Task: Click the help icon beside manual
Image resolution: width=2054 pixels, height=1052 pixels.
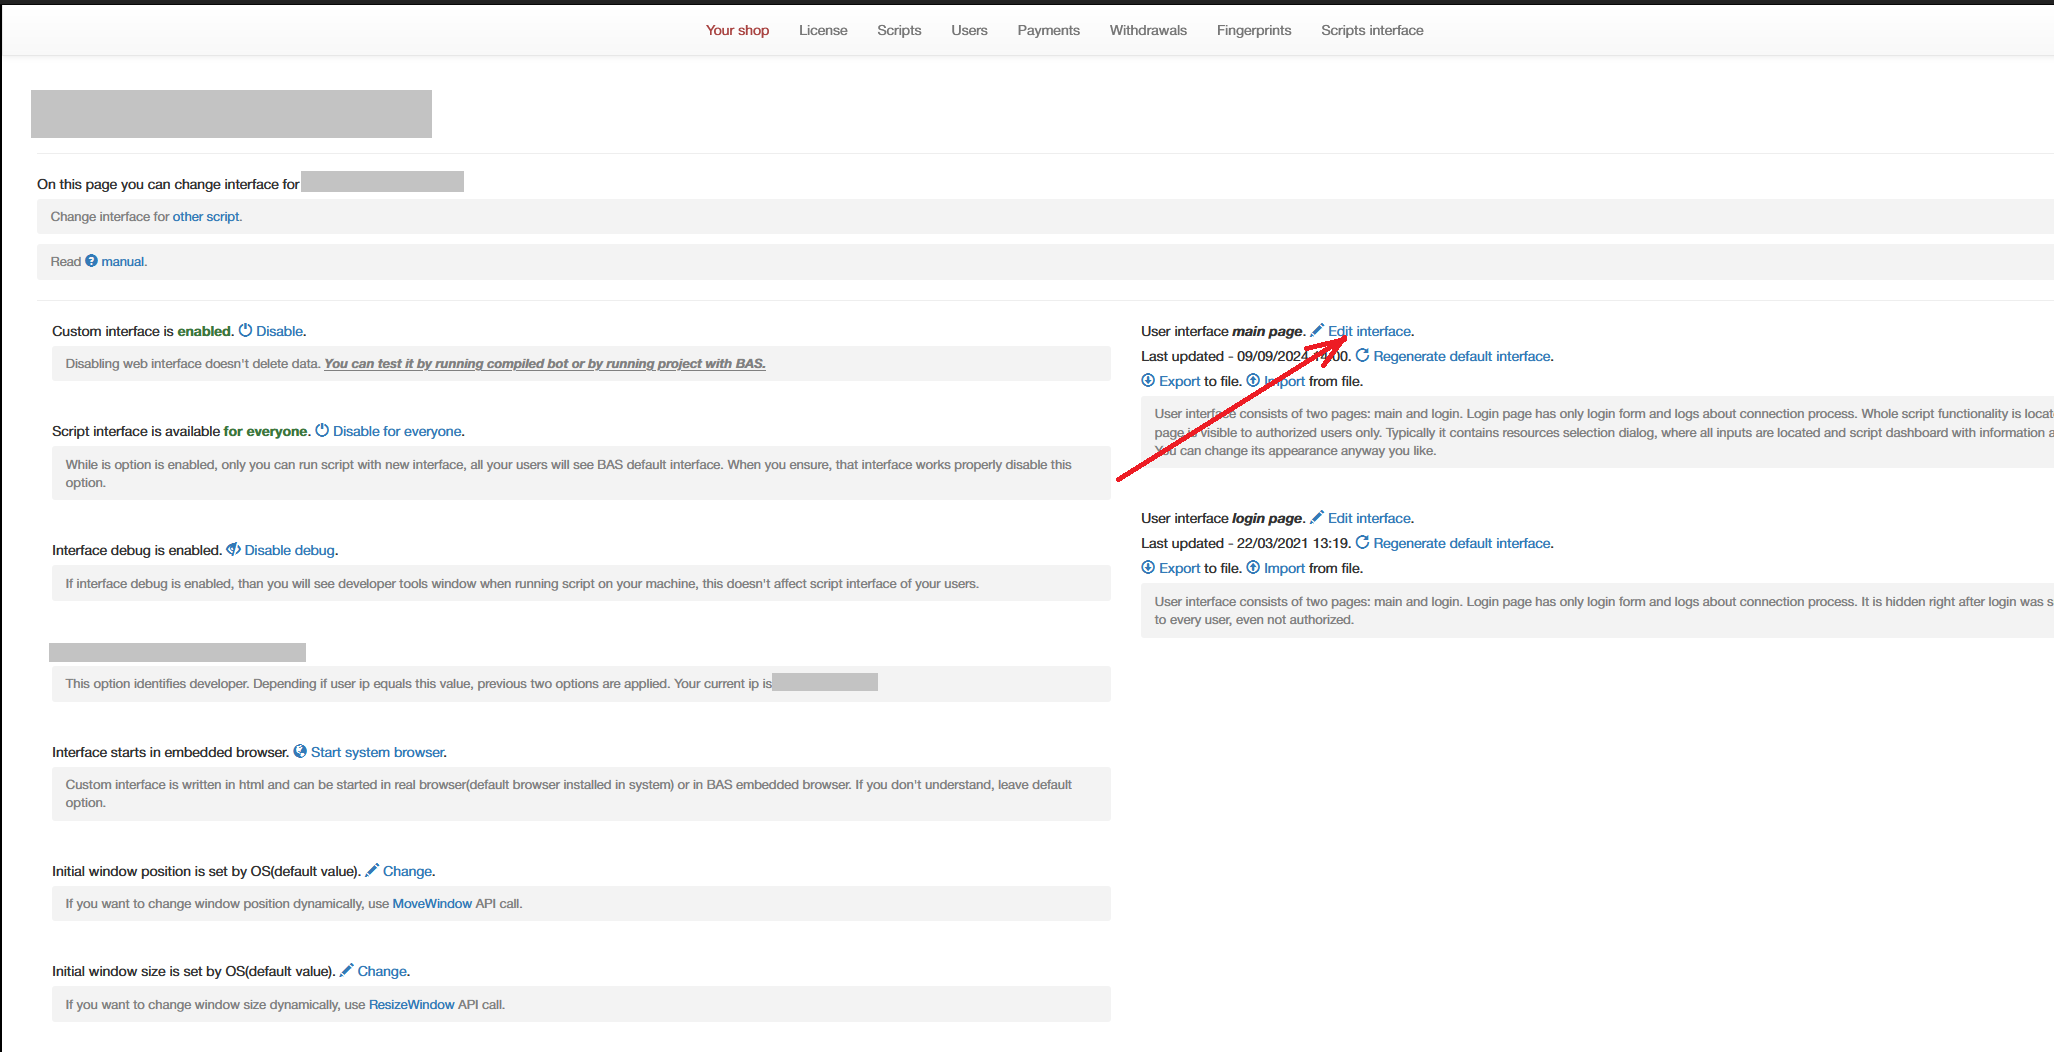Action: (x=91, y=261)
